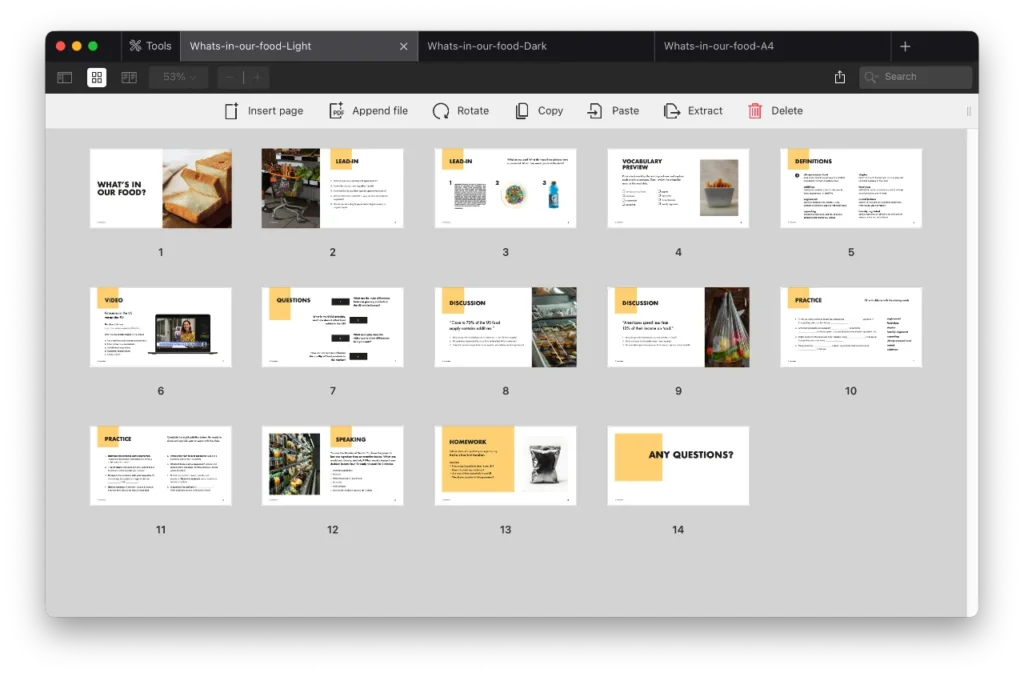Viewport: 1024px width, 677px height.
Task: Click the Copy pages icon
Action: 522,111
